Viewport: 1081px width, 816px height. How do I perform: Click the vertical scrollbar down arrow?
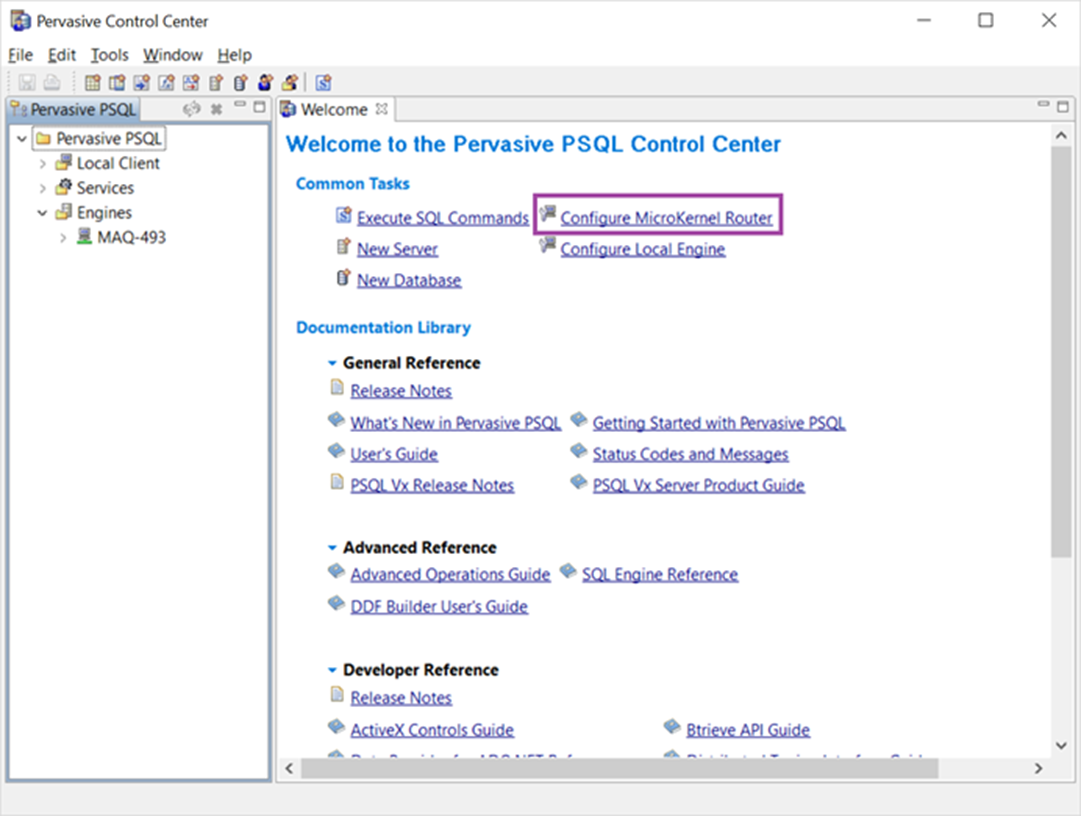click(x=1062, y=745)
